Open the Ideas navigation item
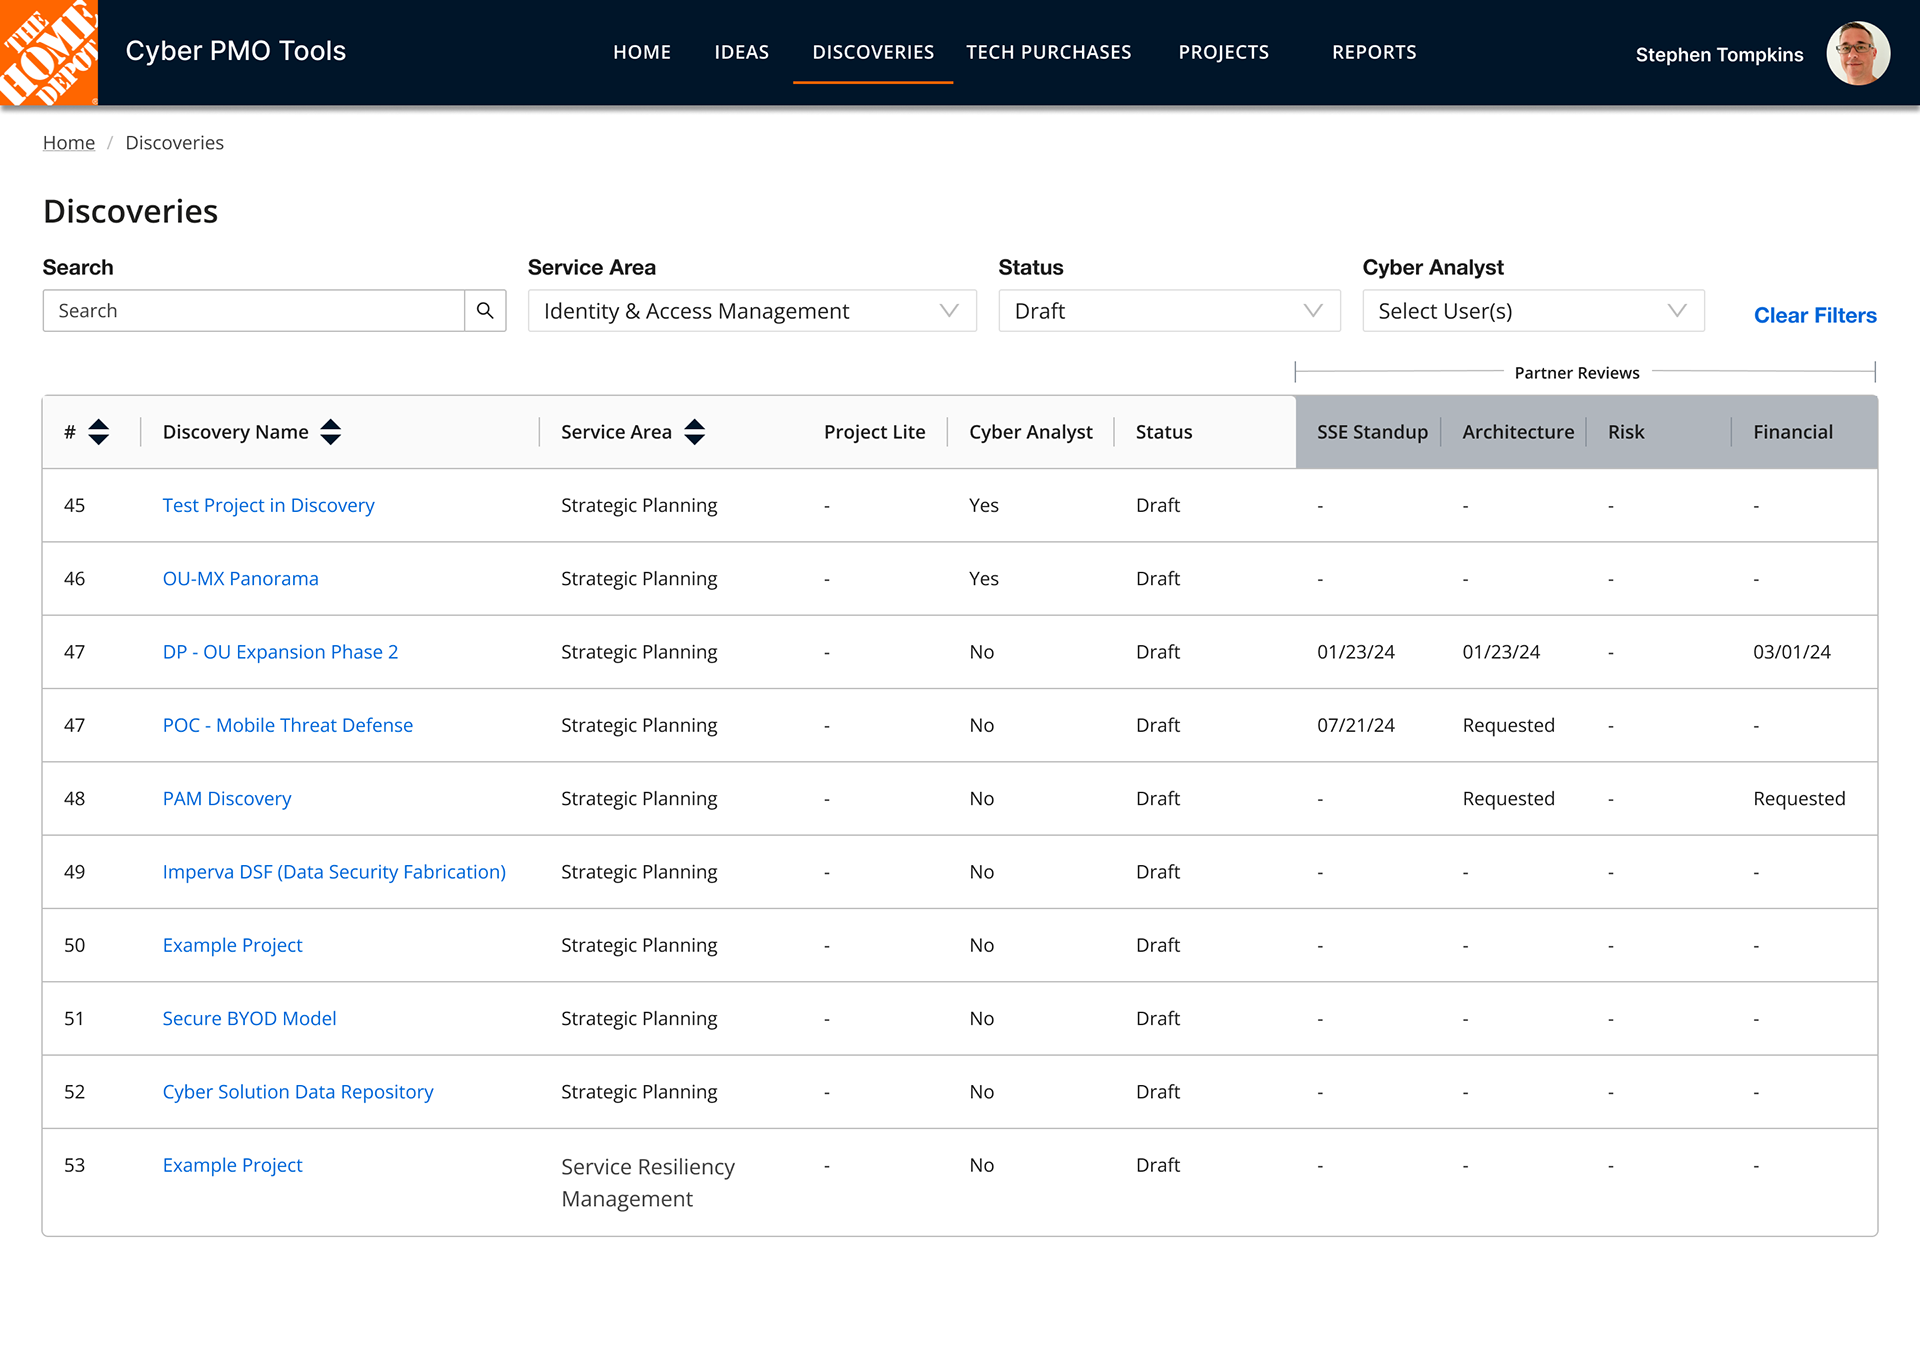Screen dimensions: 1920x1365 [741, 52]
